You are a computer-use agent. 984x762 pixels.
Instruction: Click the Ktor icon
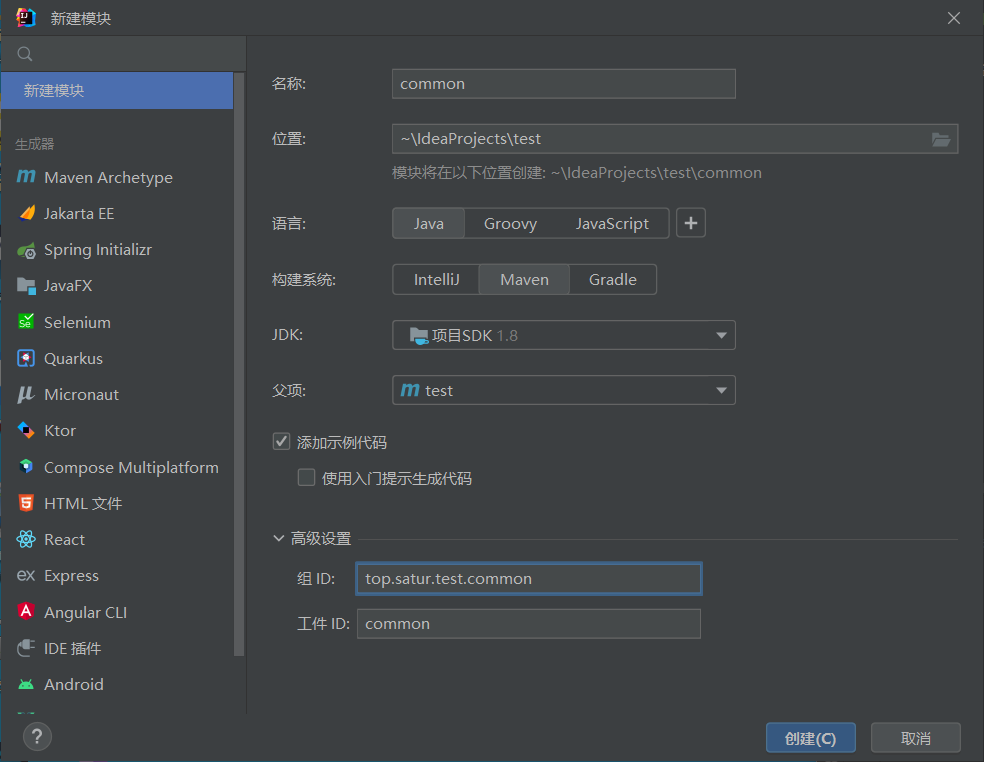[x=26, y=431]
